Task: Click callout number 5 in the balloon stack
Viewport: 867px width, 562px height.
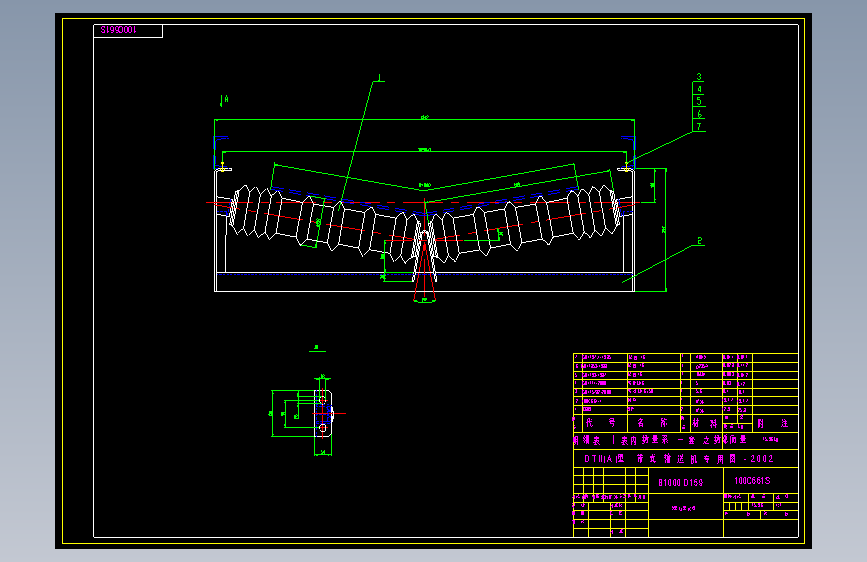Action: click(x=699, y=101)
